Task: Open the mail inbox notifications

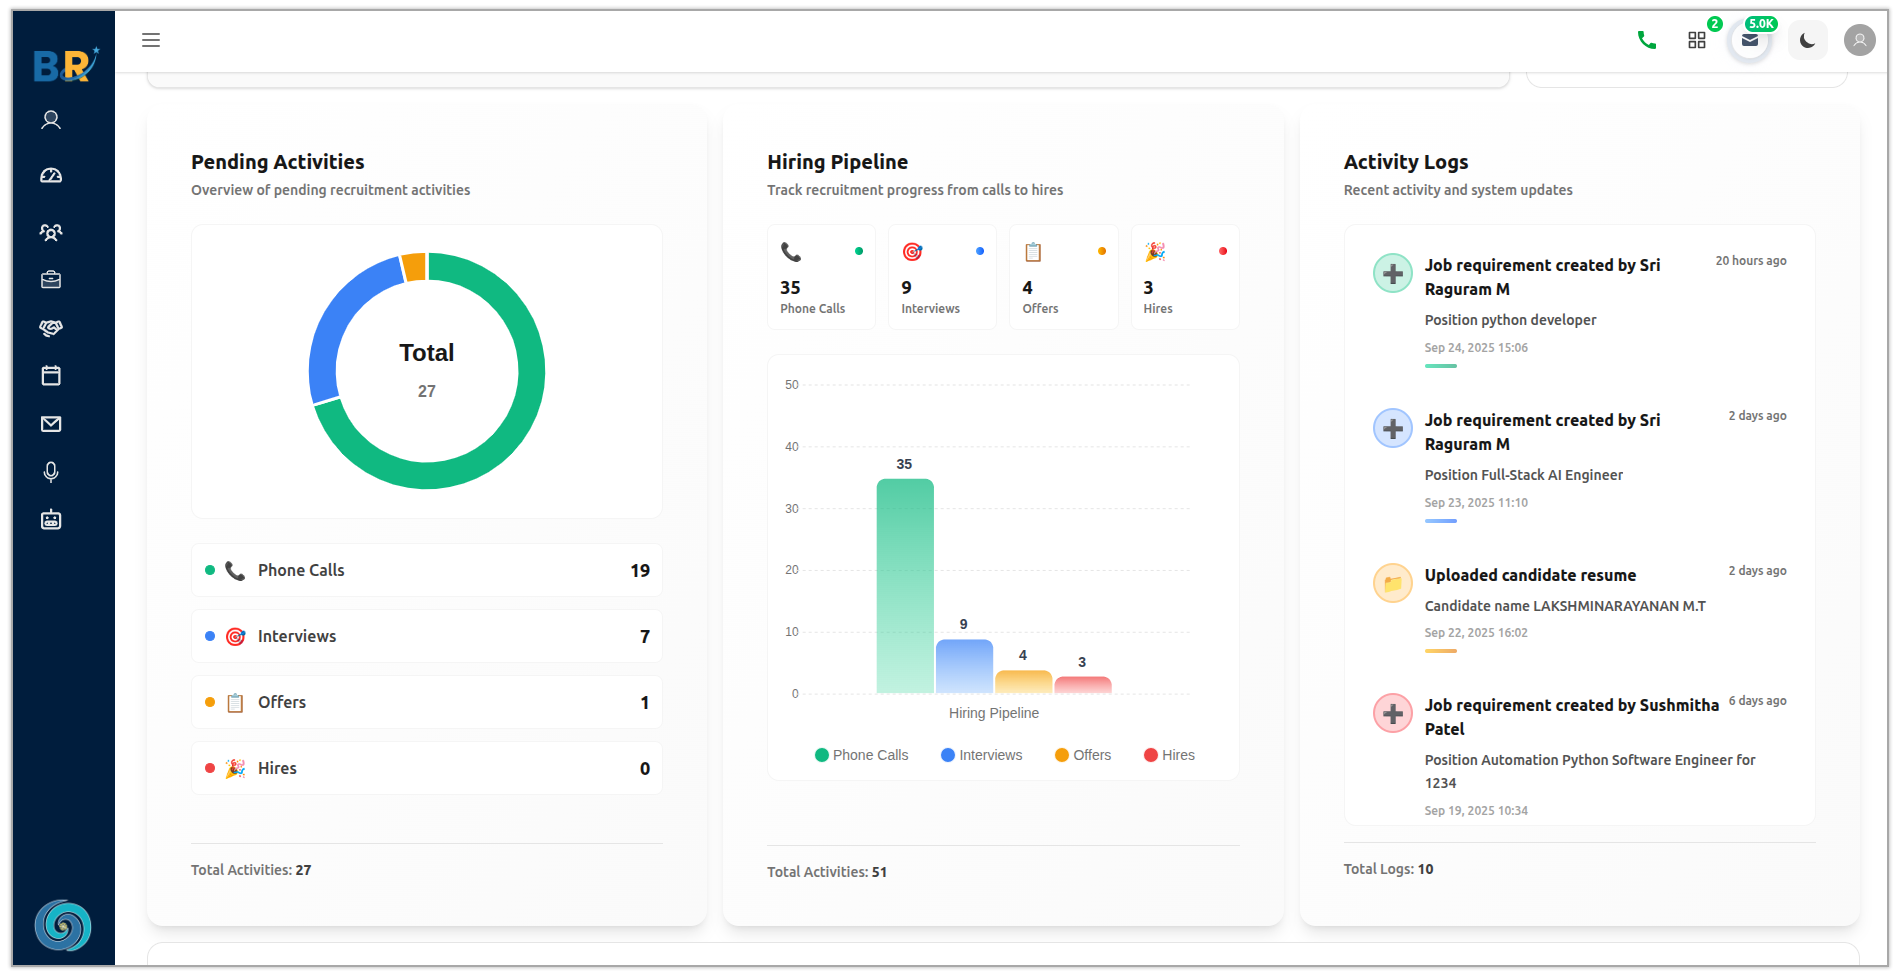Action: (1750, 40)
